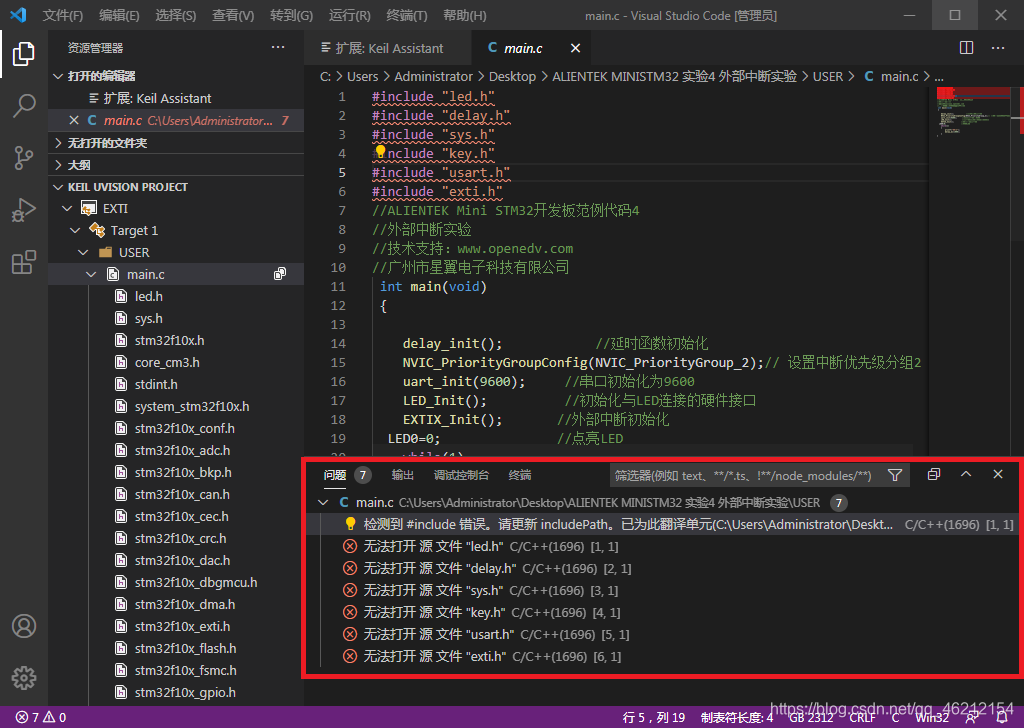Viewport: 1024px width, 728px height.
Task: Collapse the USER folder node
Action: coord(83,253)
